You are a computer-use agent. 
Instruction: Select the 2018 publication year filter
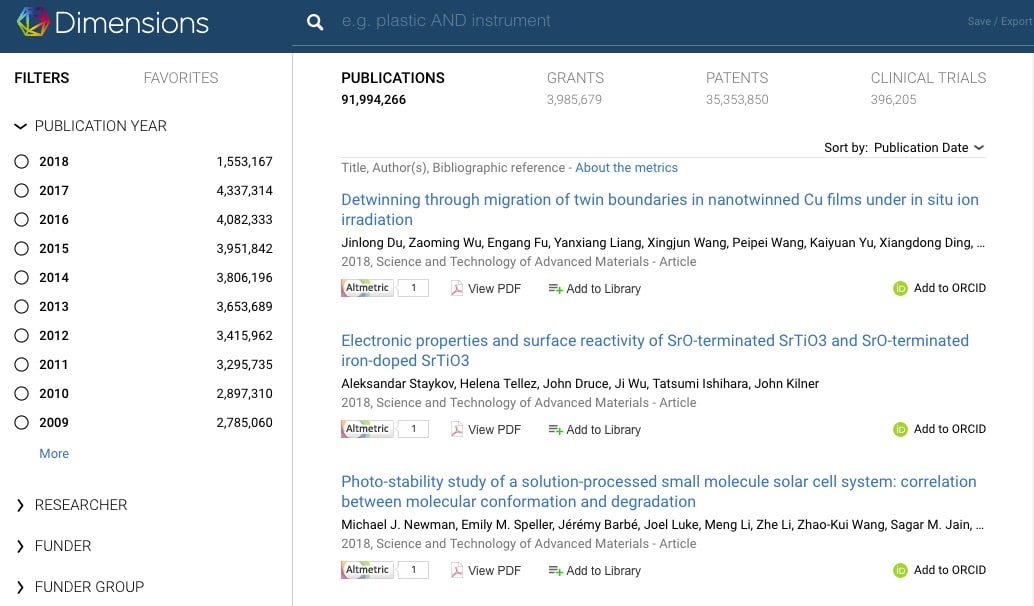[x=22, y=161]
